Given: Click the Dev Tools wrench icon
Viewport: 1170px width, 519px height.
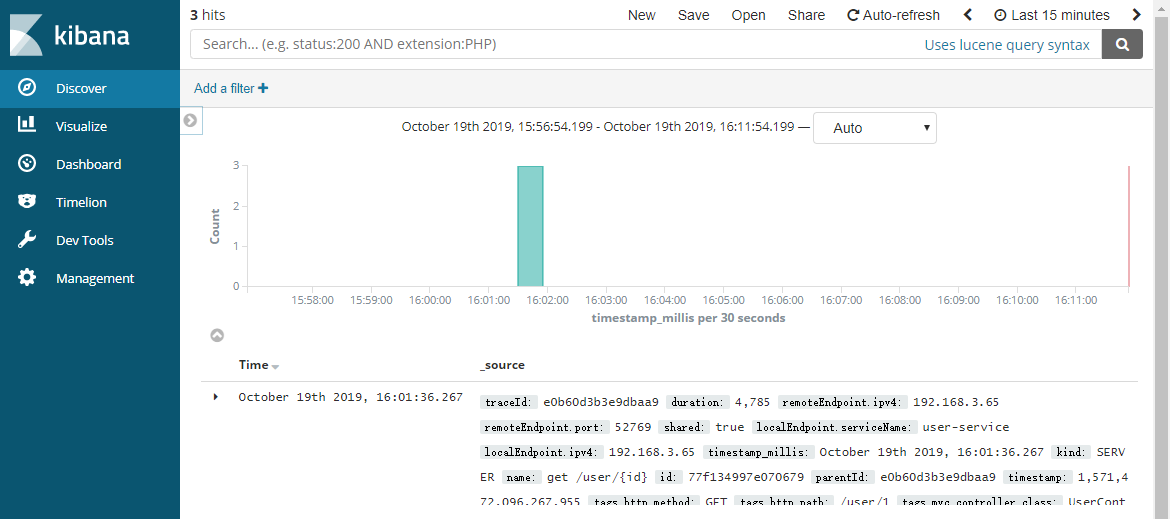Looking at the screenshot, I should click(27, 240).
